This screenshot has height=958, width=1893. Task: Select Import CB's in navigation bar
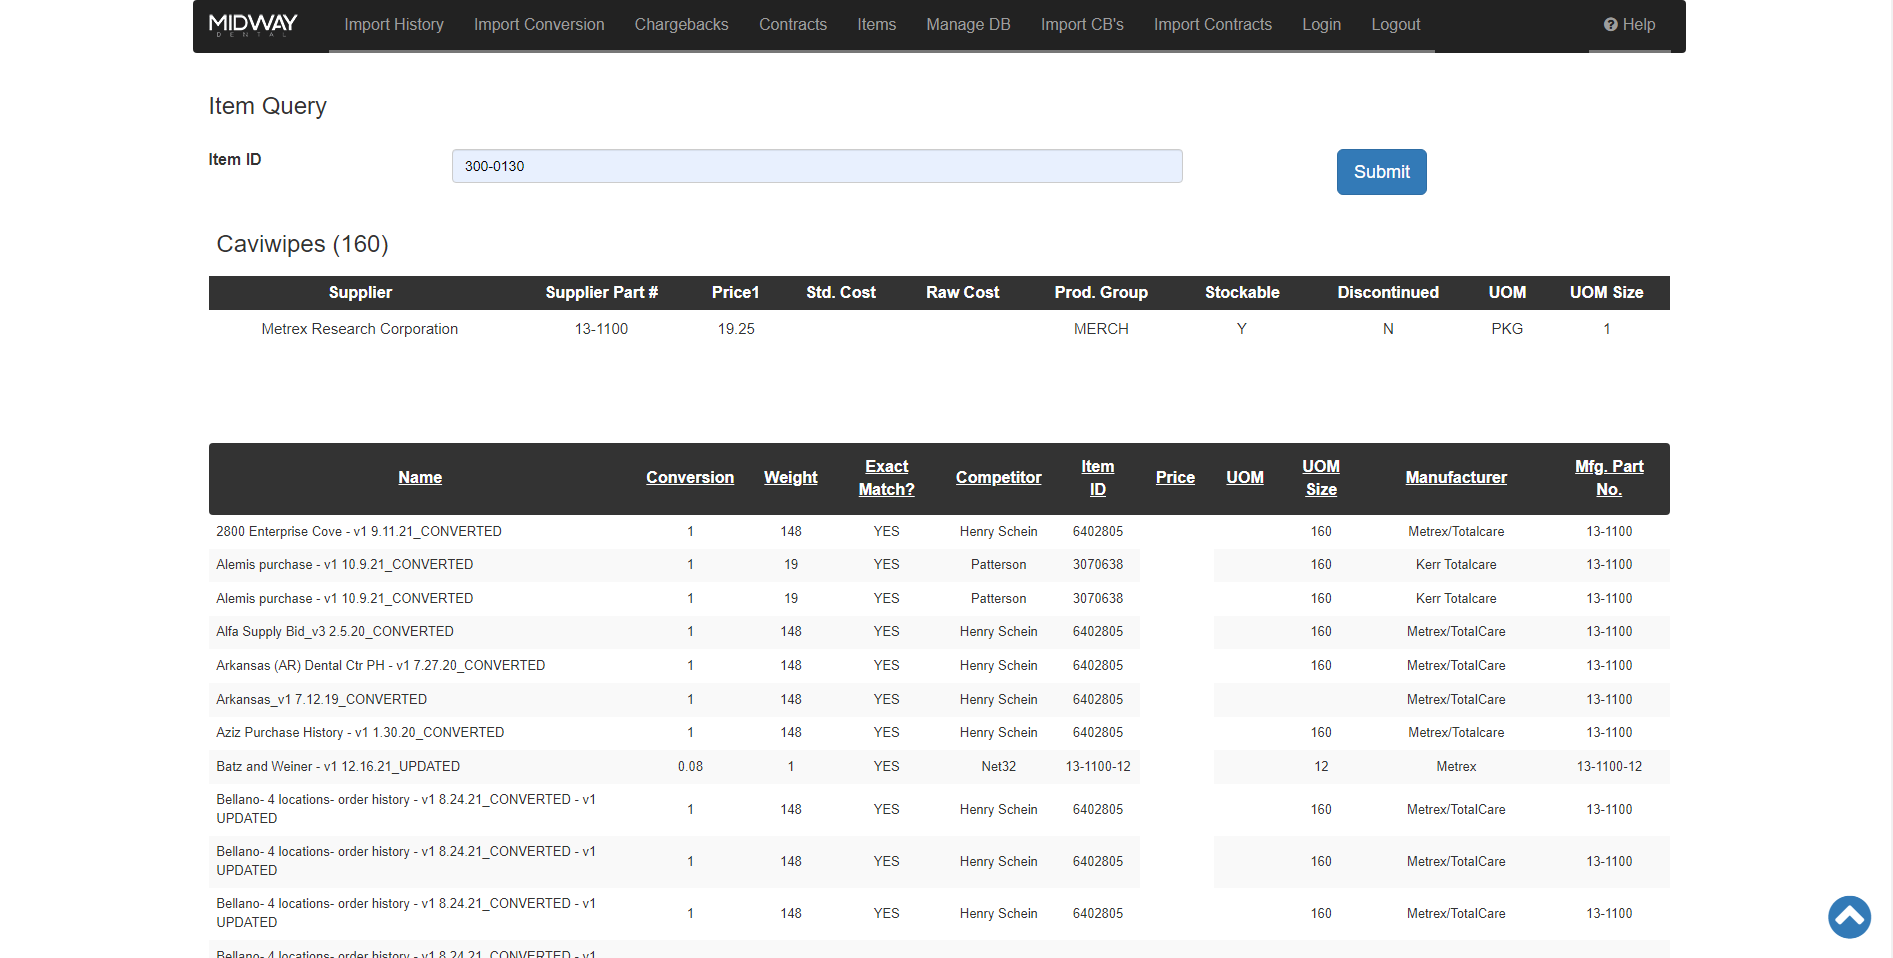[1082, 25]
